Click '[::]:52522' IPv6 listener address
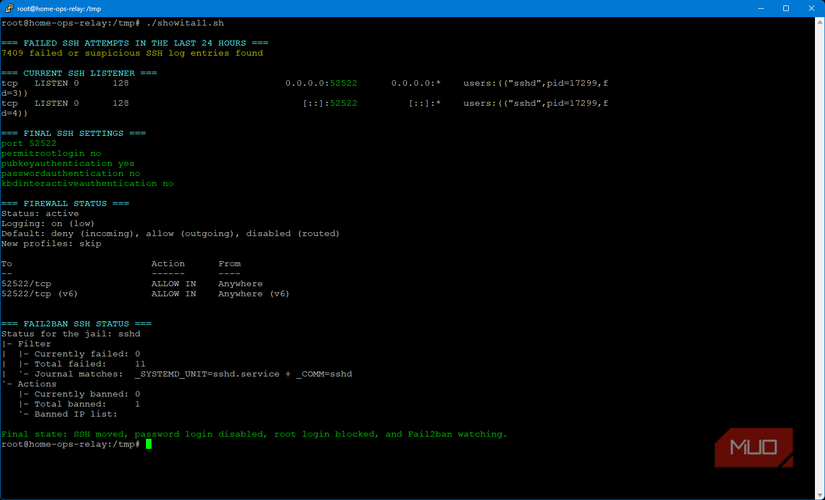The width and height of the screenshot is (825, 500). (330, 103)
